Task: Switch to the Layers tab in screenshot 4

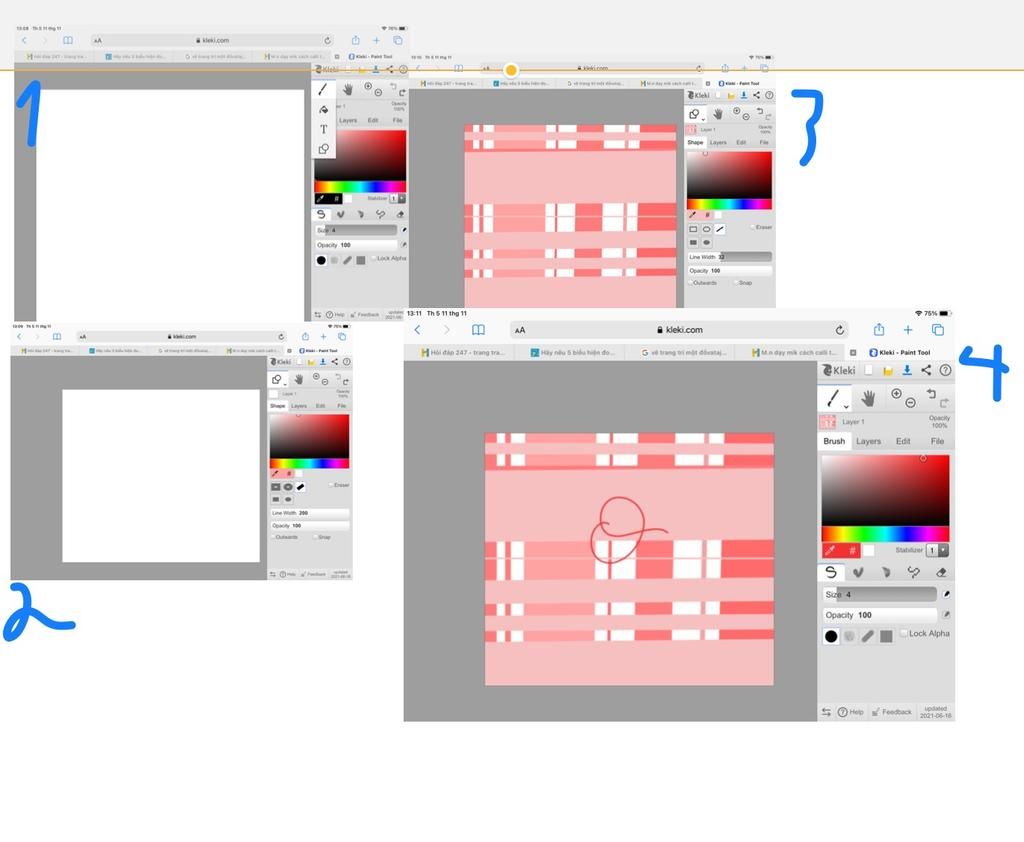Action: pyautogui.click(x=869, y=442)
